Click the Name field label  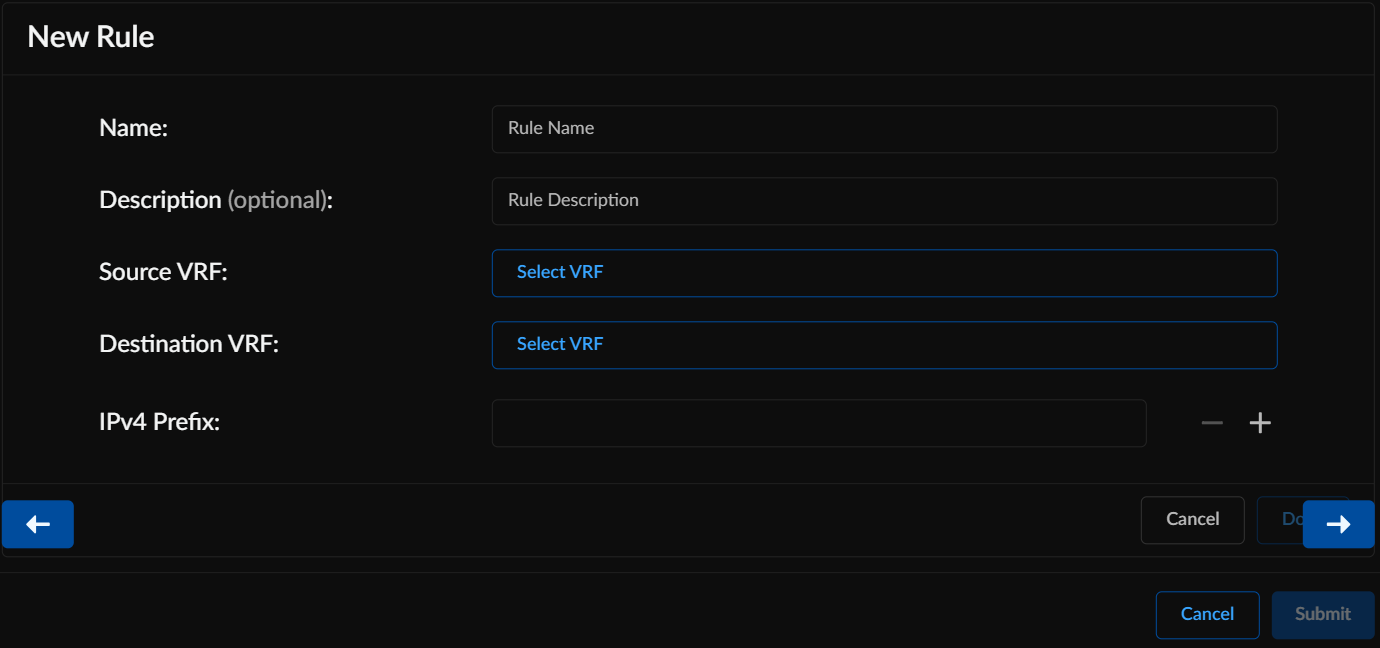pos(132,127)
